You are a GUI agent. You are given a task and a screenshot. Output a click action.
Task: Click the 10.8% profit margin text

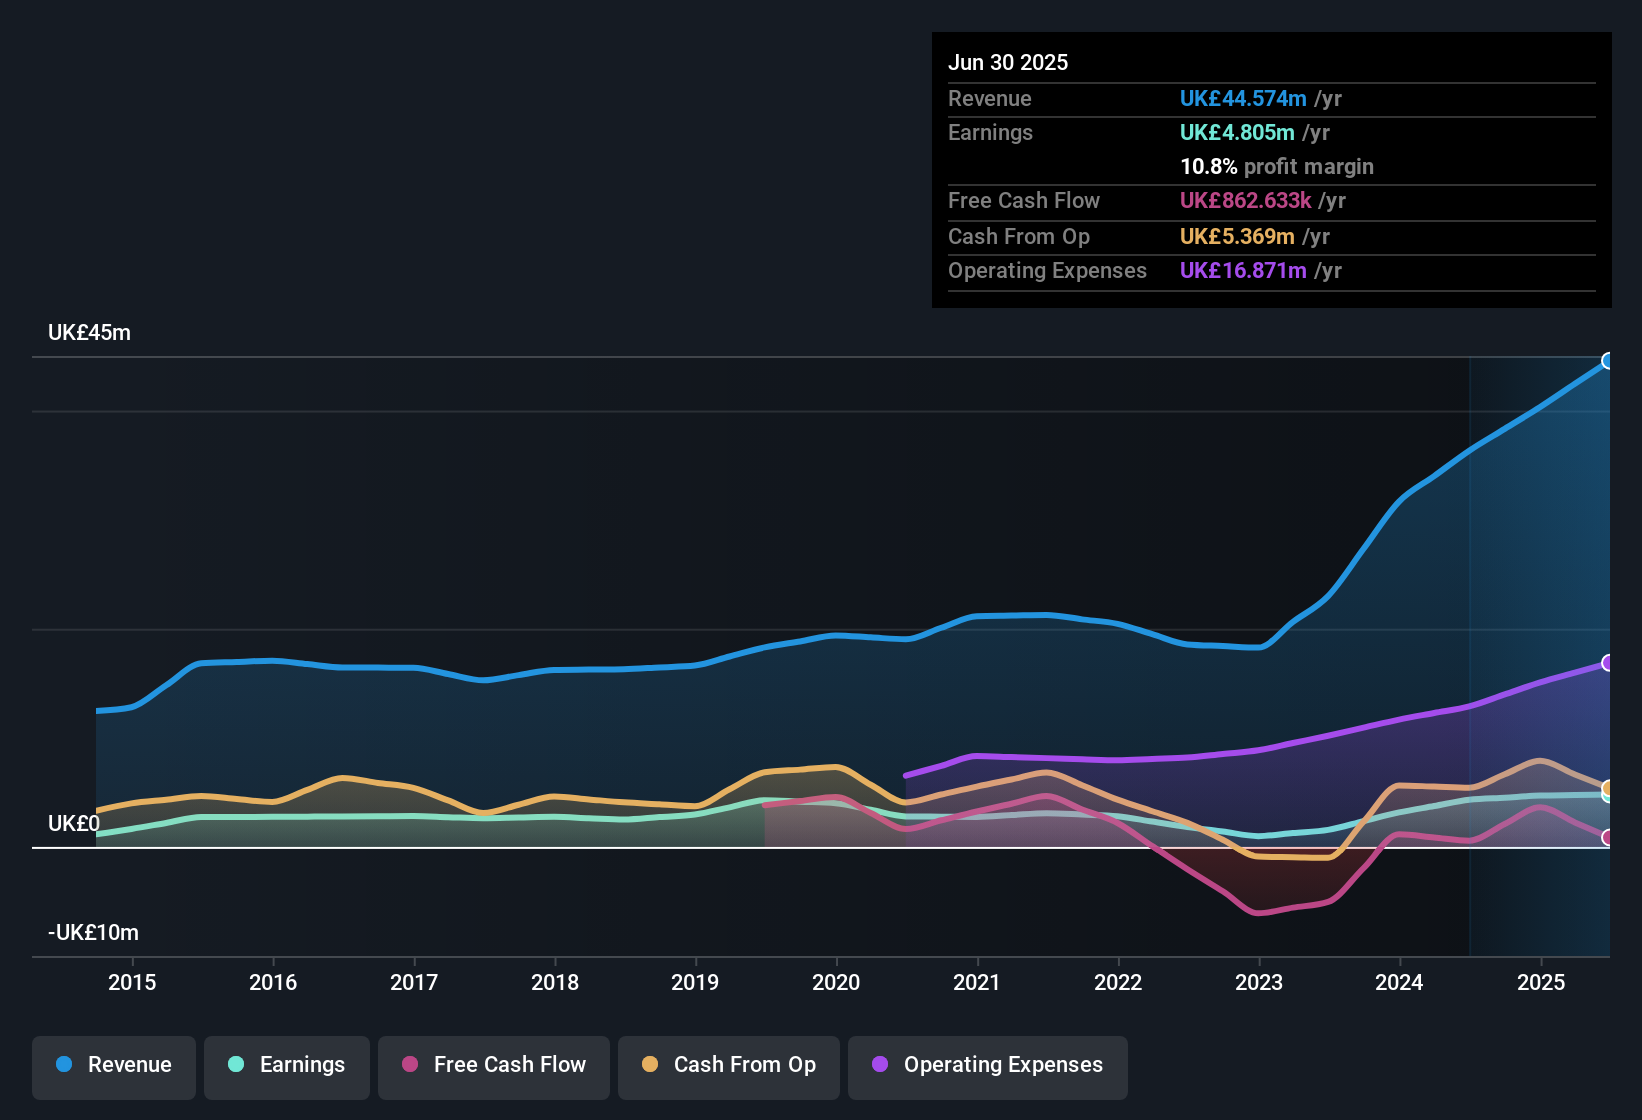(1277, 167)
